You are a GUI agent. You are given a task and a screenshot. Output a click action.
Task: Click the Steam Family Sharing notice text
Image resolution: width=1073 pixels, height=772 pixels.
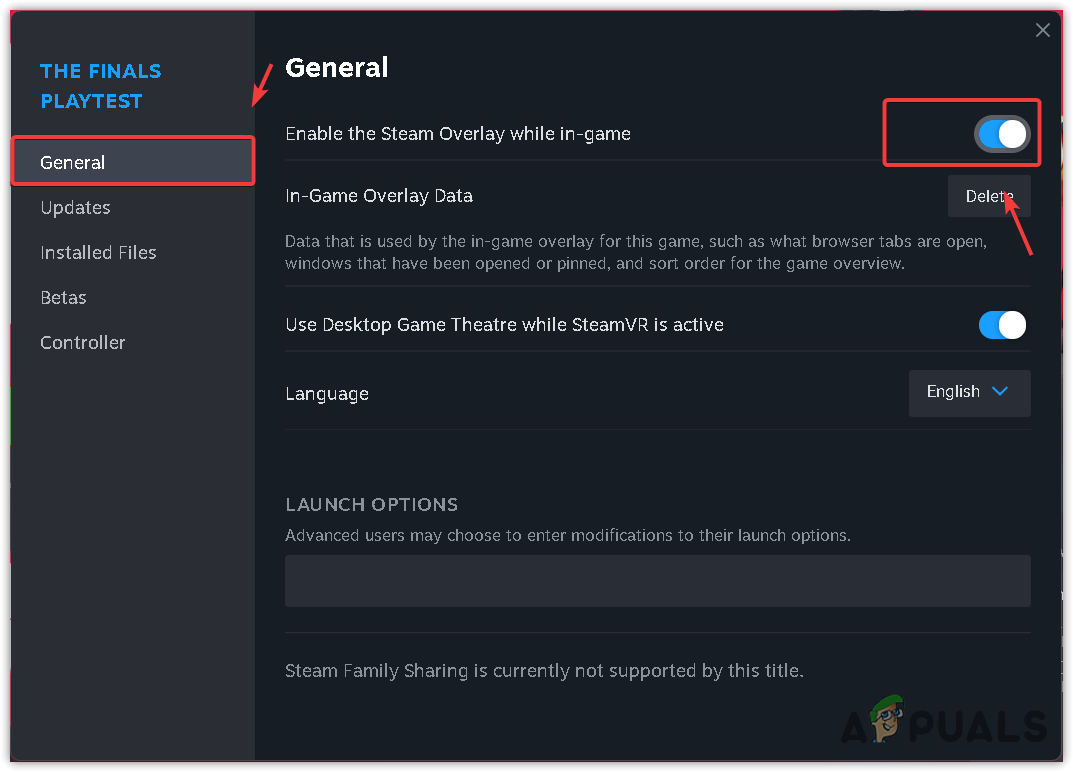[x=544, y=671]
